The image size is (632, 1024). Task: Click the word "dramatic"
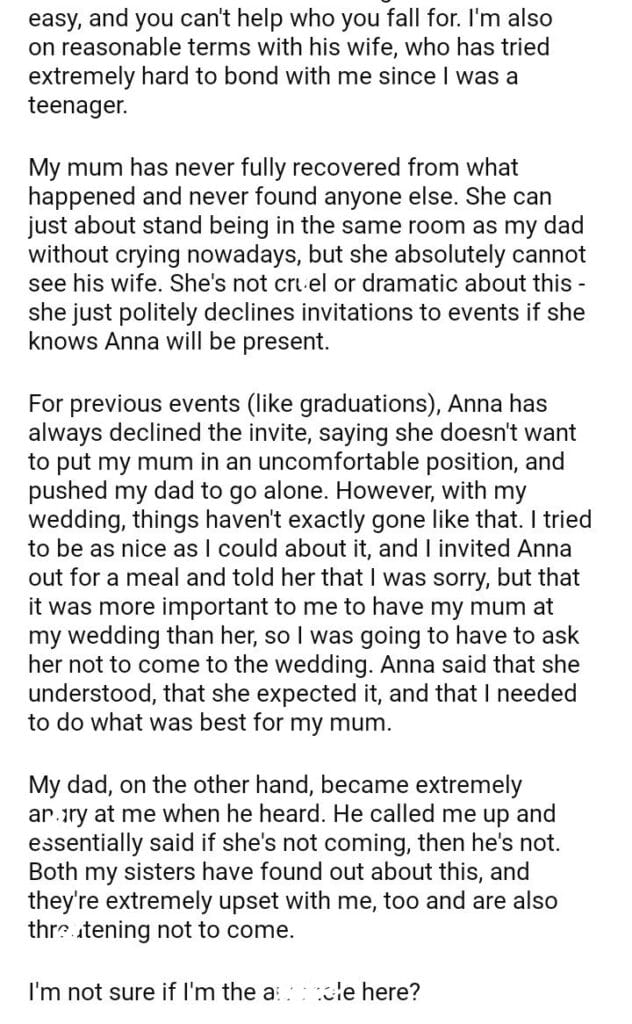(412, 282)
